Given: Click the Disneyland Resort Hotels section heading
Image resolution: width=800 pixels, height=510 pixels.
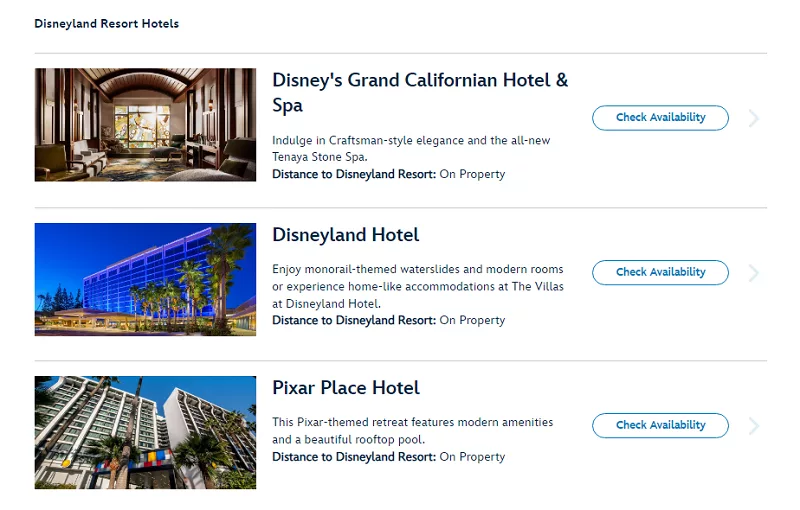Looking at the screenshot, I should 107,23.
